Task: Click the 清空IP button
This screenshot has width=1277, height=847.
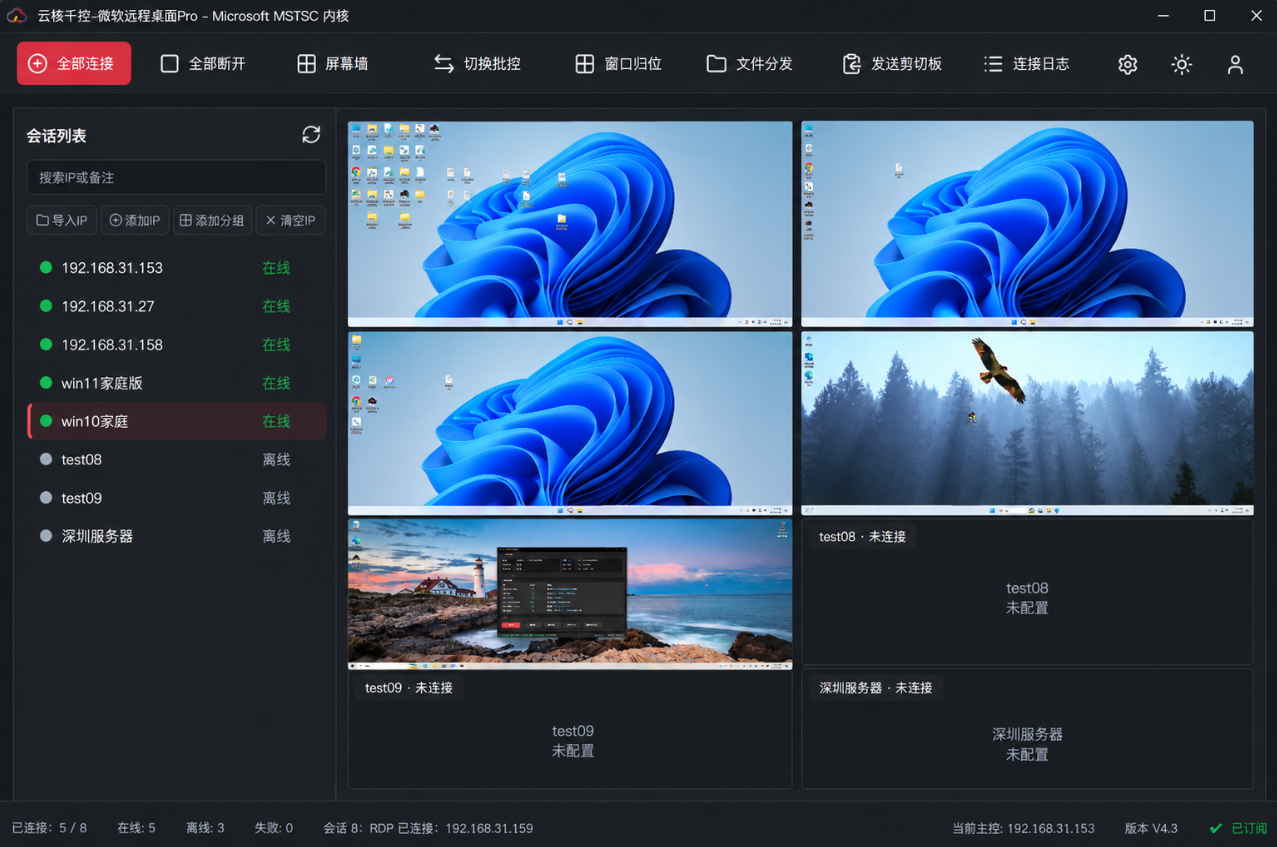Action: (x=290, y=220)
